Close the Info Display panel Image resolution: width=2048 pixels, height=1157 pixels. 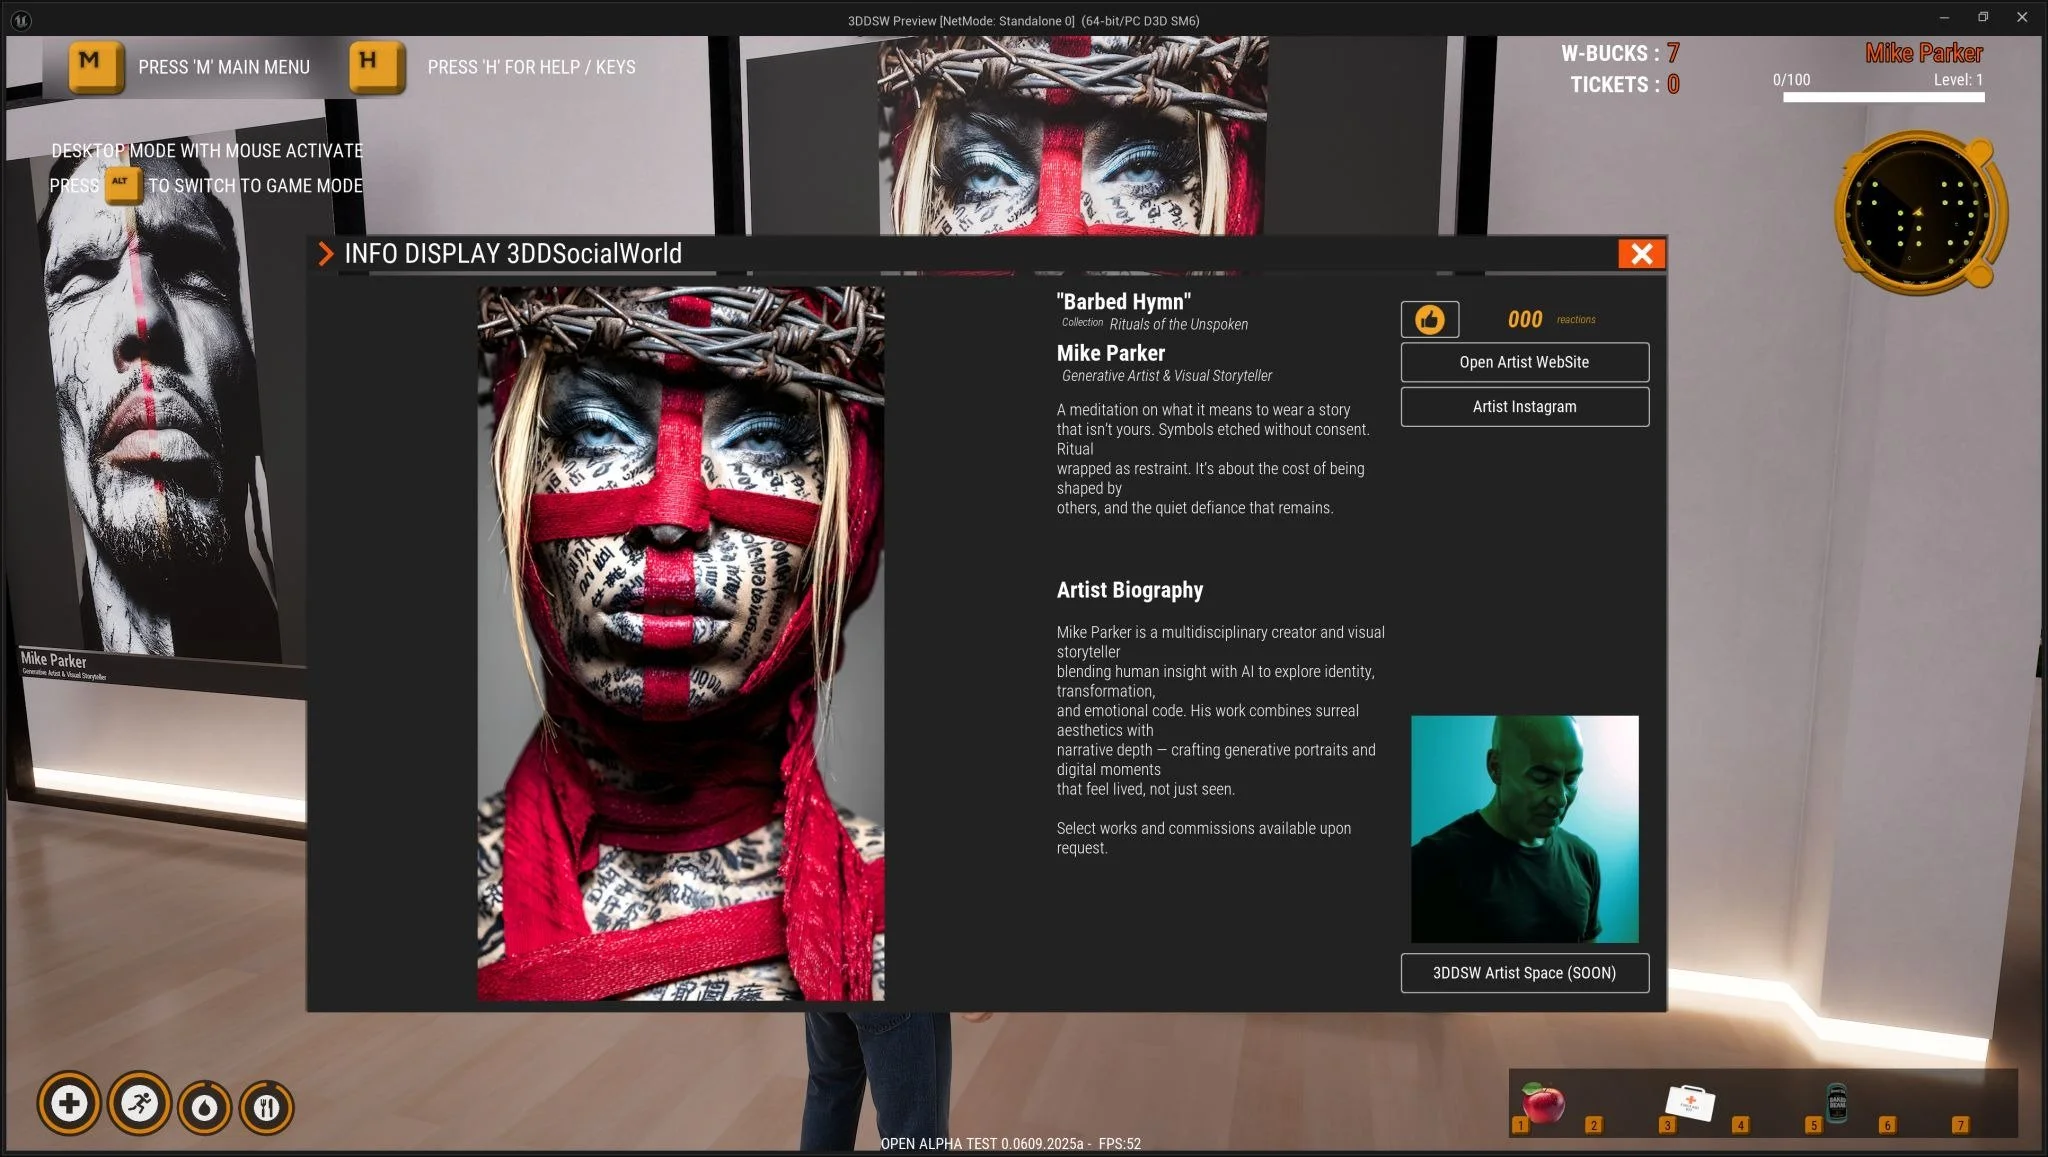[x=1641, y=254]
